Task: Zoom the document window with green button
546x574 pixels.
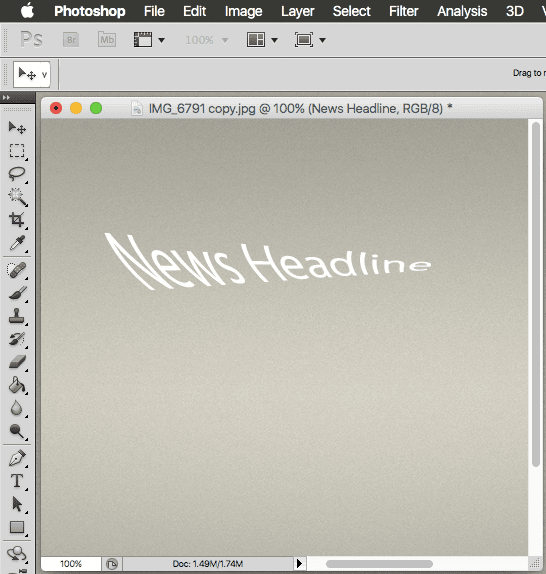Action: click(96, 108)
